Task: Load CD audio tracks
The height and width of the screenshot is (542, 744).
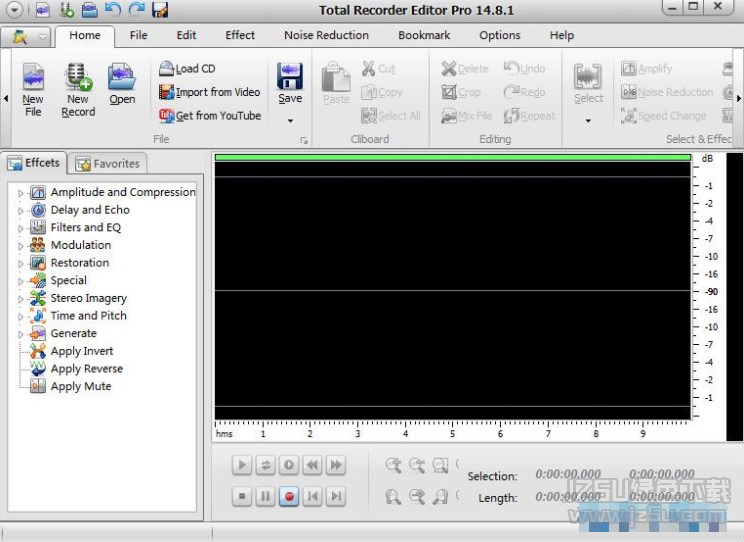Action: pyautogui.click(x=187, y=69)
